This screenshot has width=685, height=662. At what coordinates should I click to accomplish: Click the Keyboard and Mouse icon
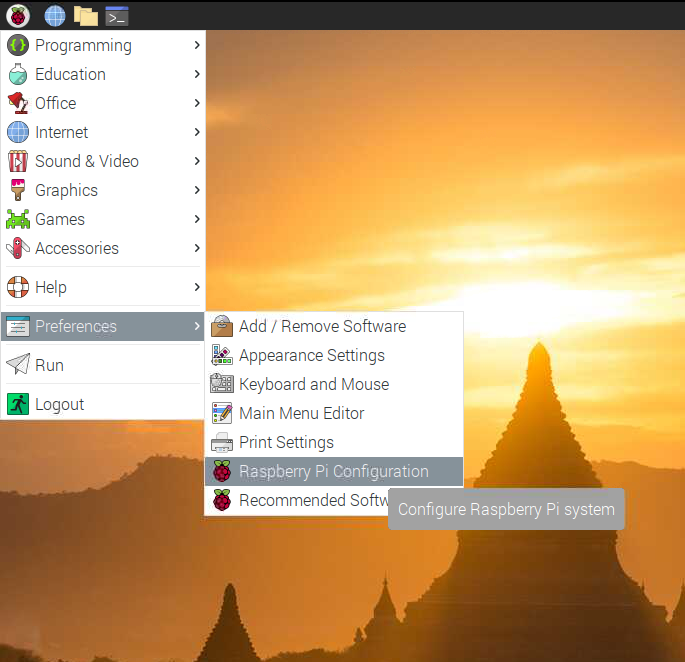[222, 384]
